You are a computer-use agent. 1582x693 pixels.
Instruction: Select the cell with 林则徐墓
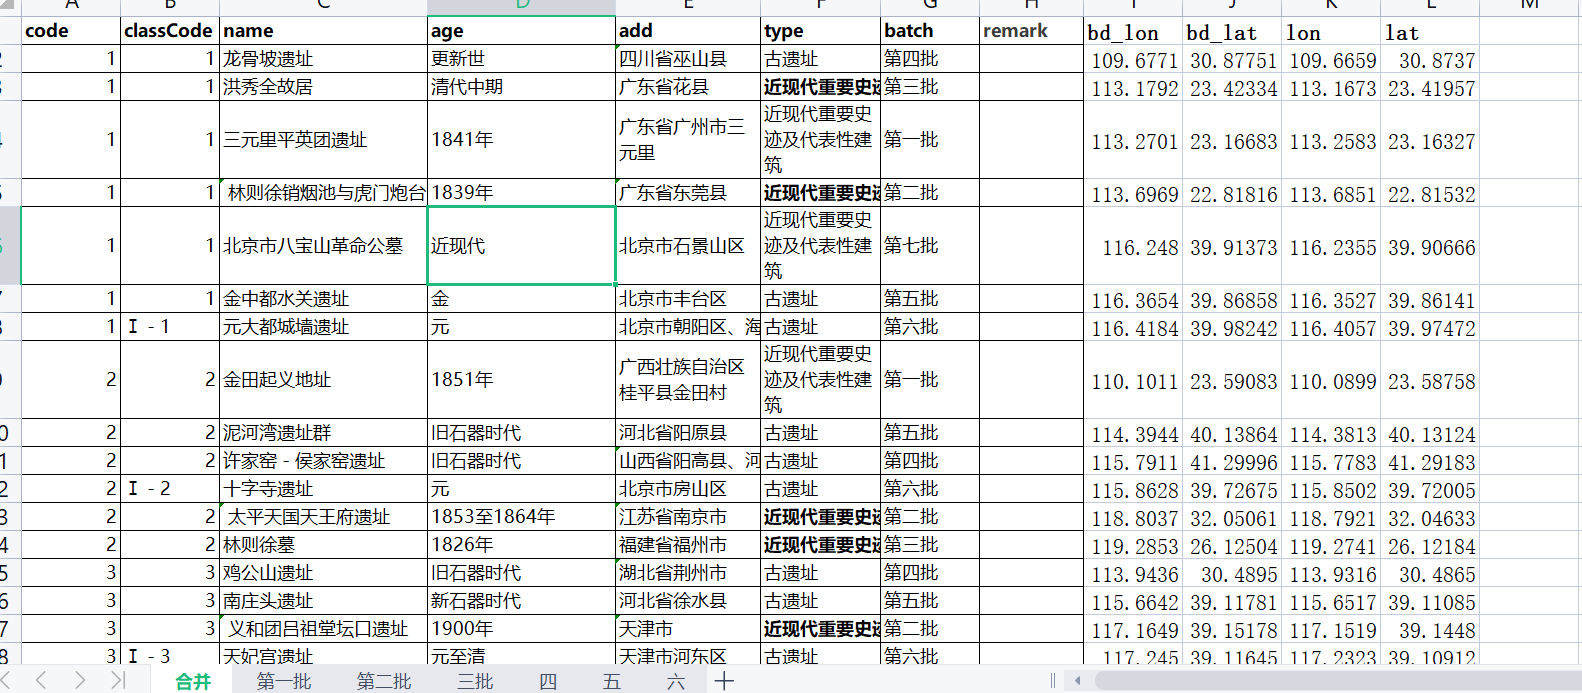[x=323, y=545]
